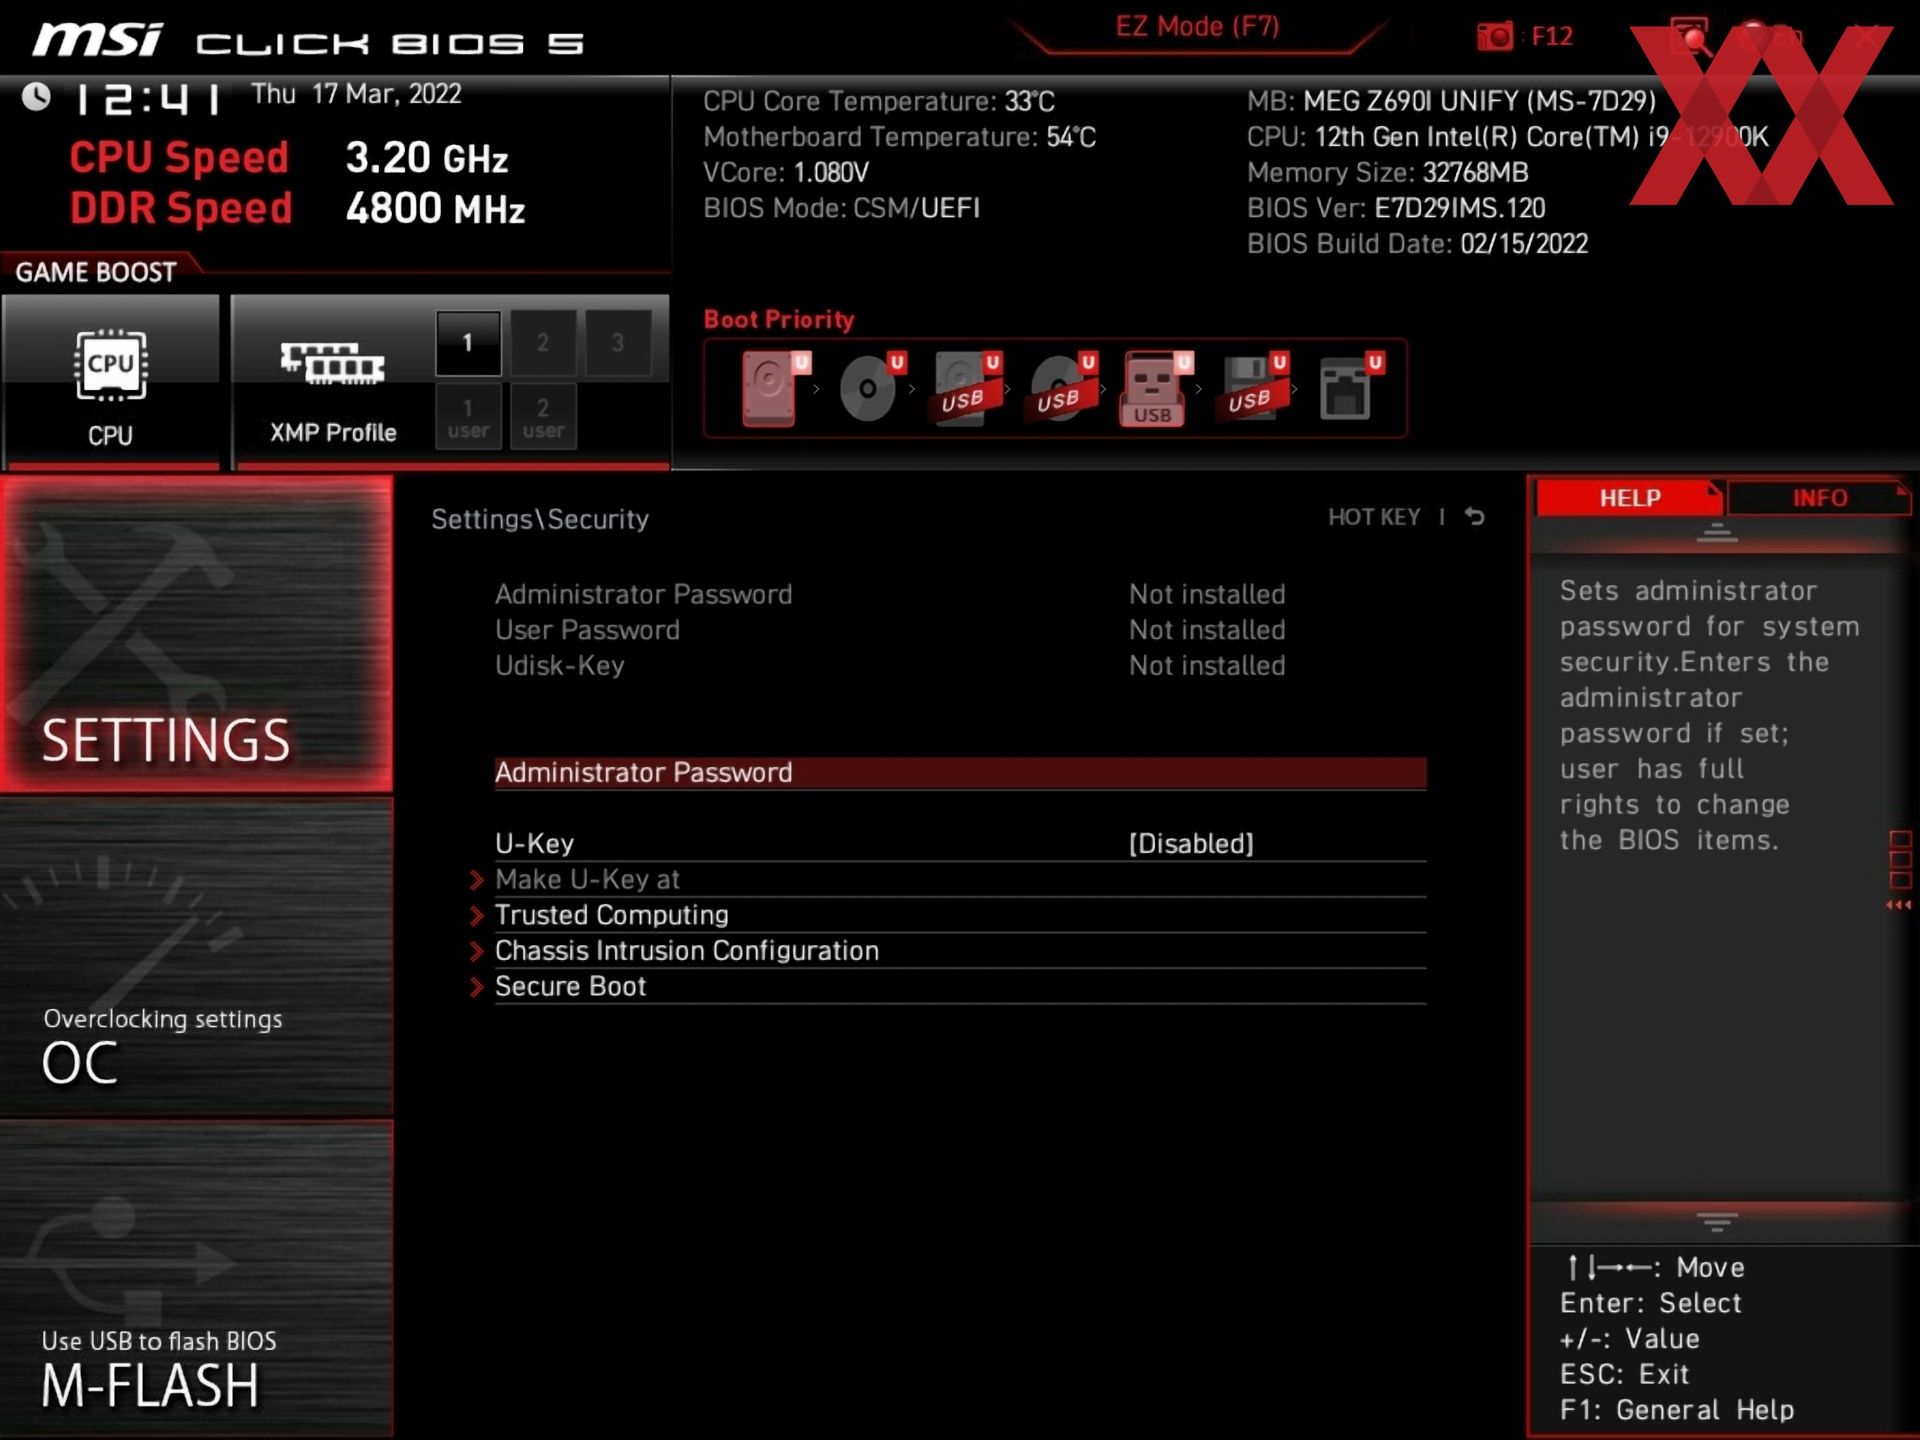Click the back arrow next to HOT KEY
Viewport: 1920px width, 1440px height.
click(x=1475, y=517)
